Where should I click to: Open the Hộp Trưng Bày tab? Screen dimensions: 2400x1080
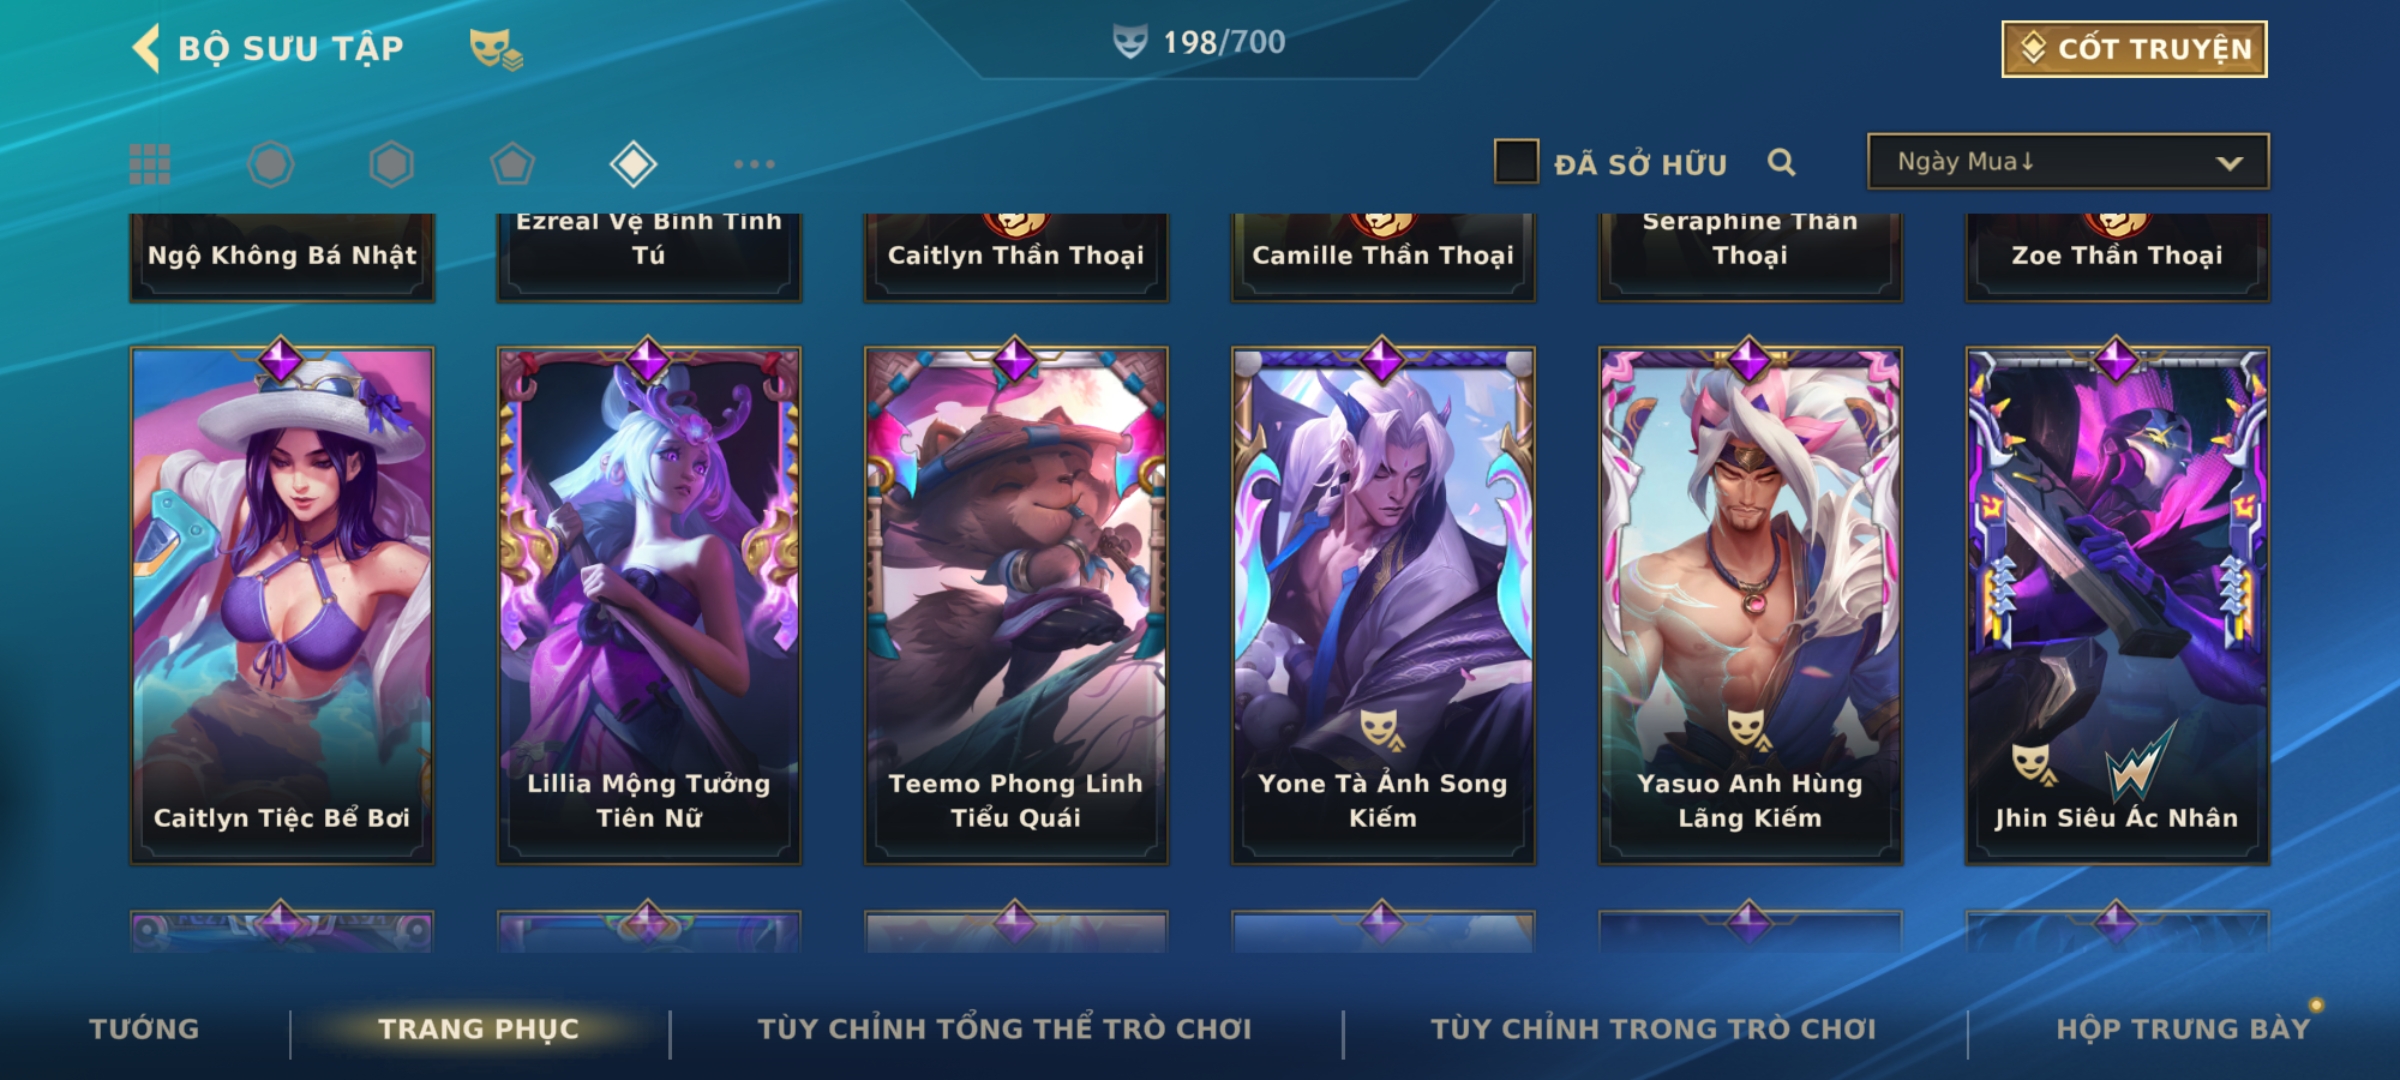(x=2183, y=1029)
